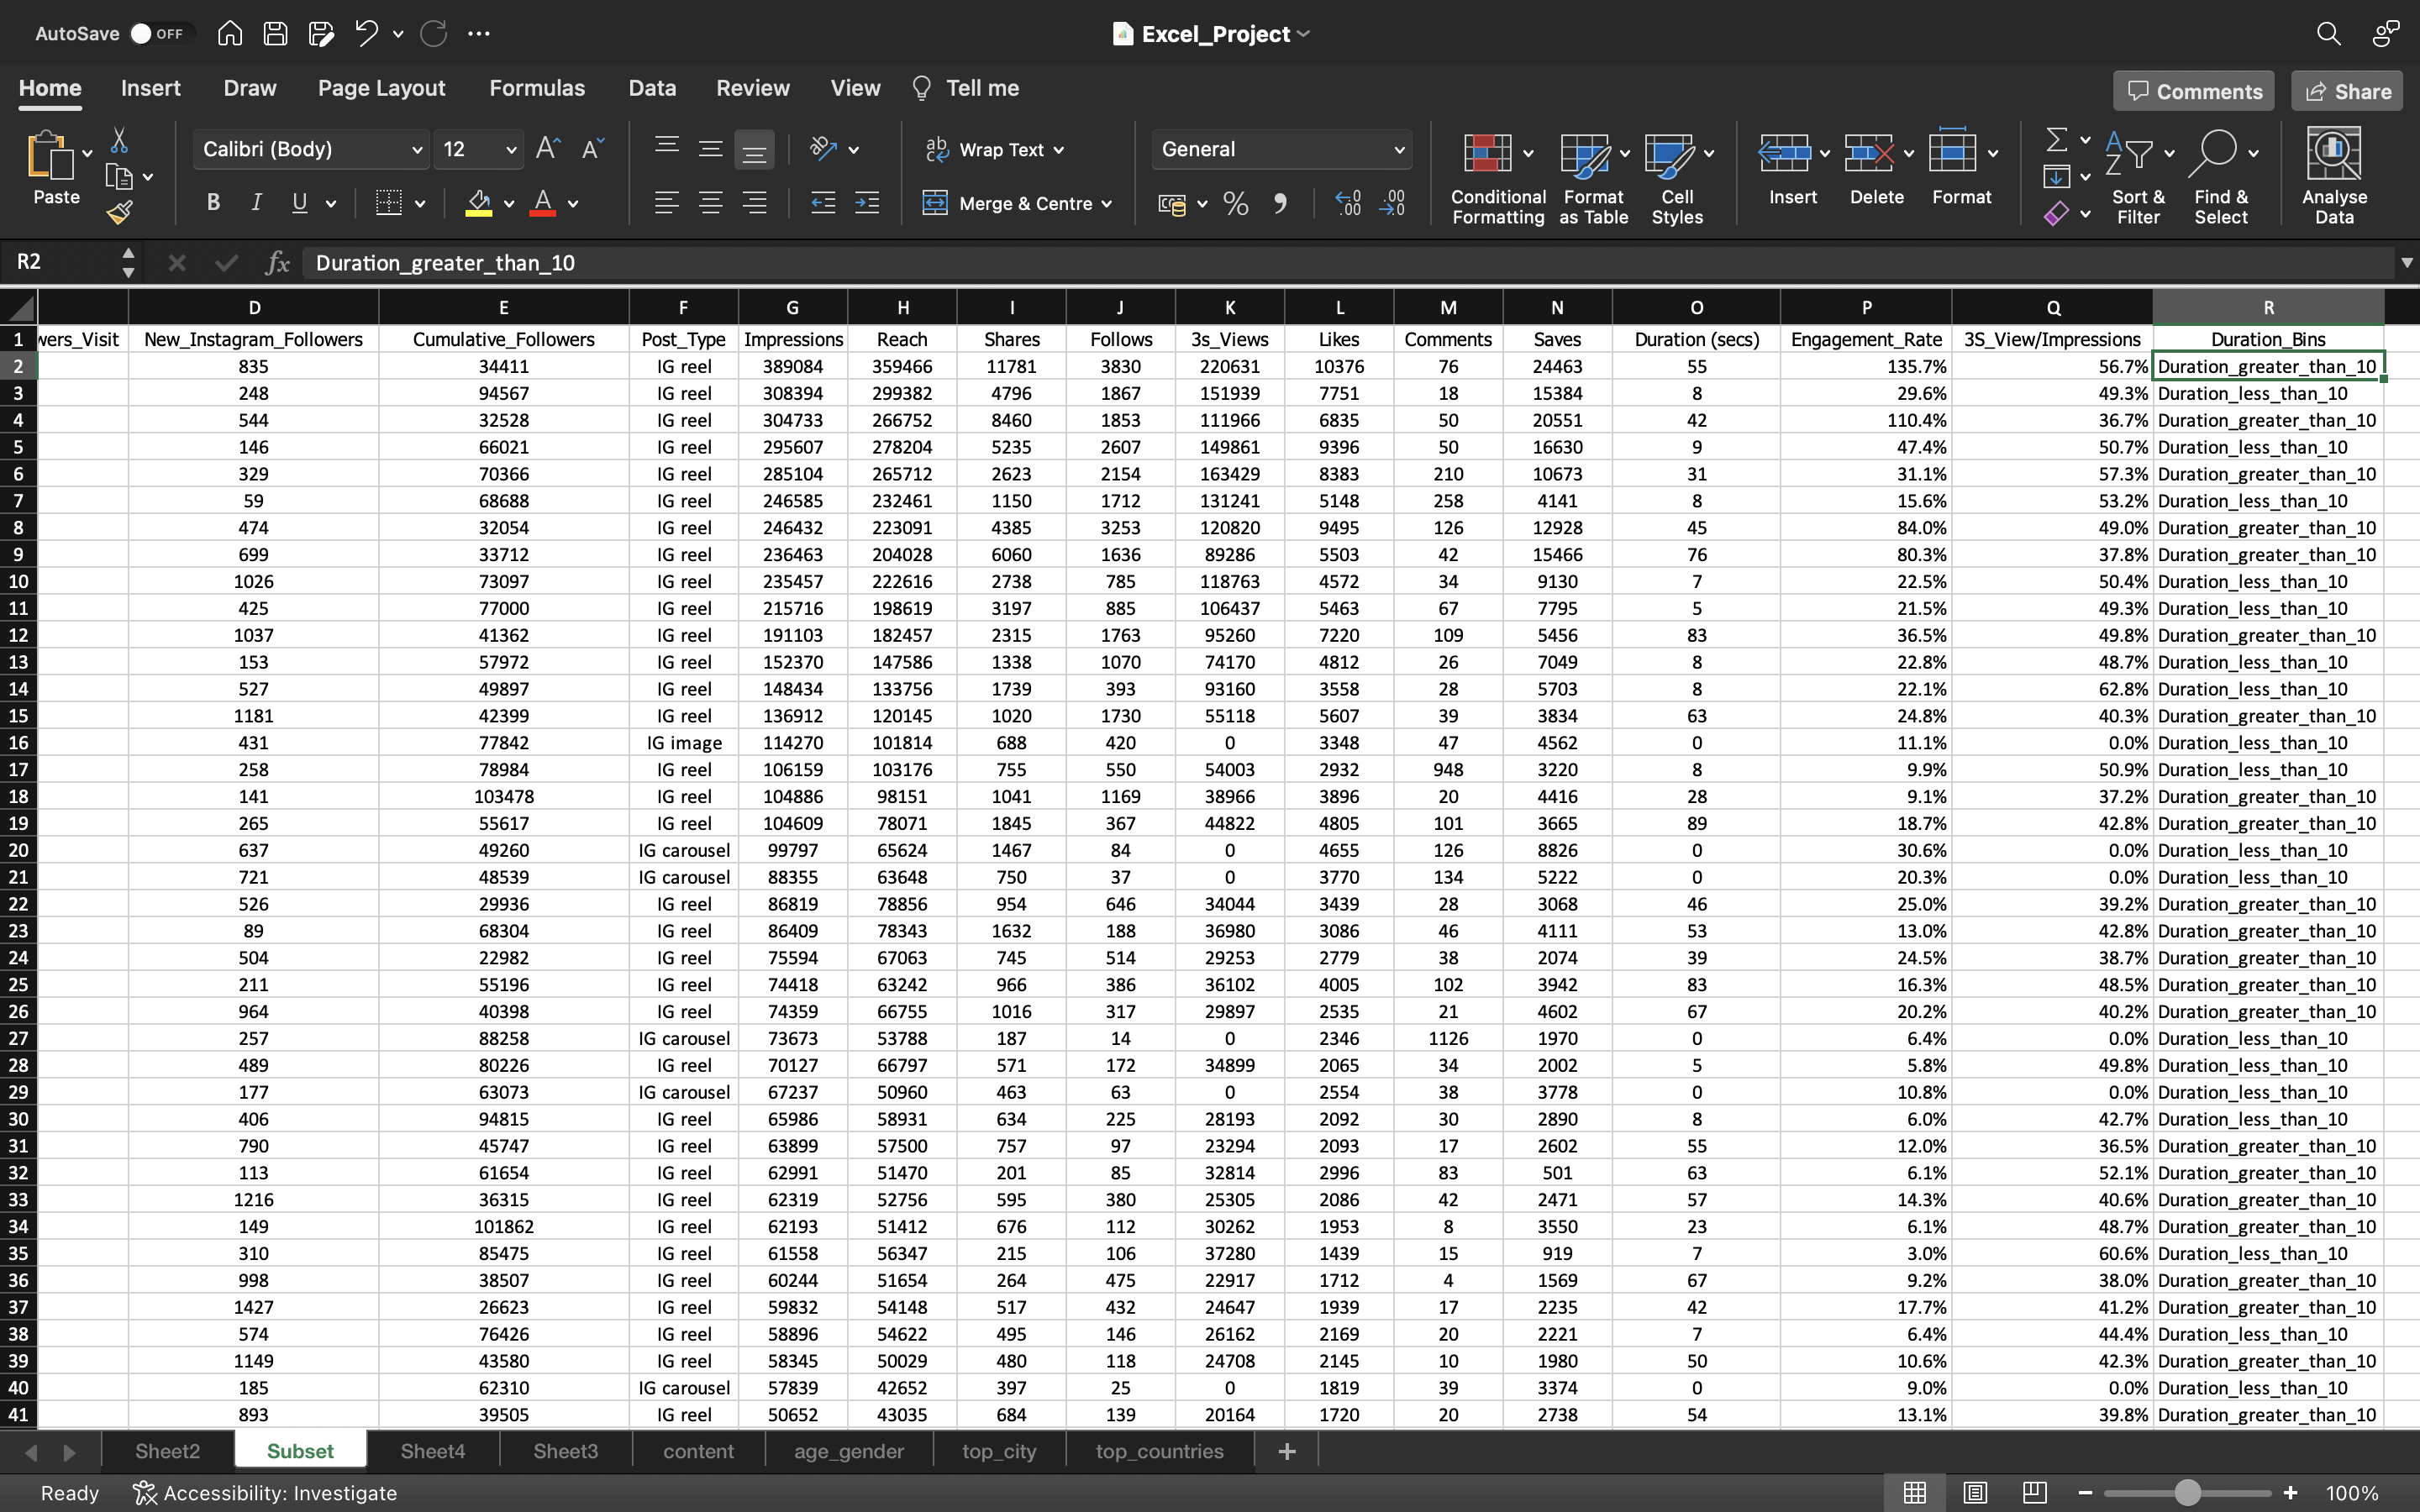
Task: Switch to the age_gender sheet tab
Action: (x=849, y=1451)
